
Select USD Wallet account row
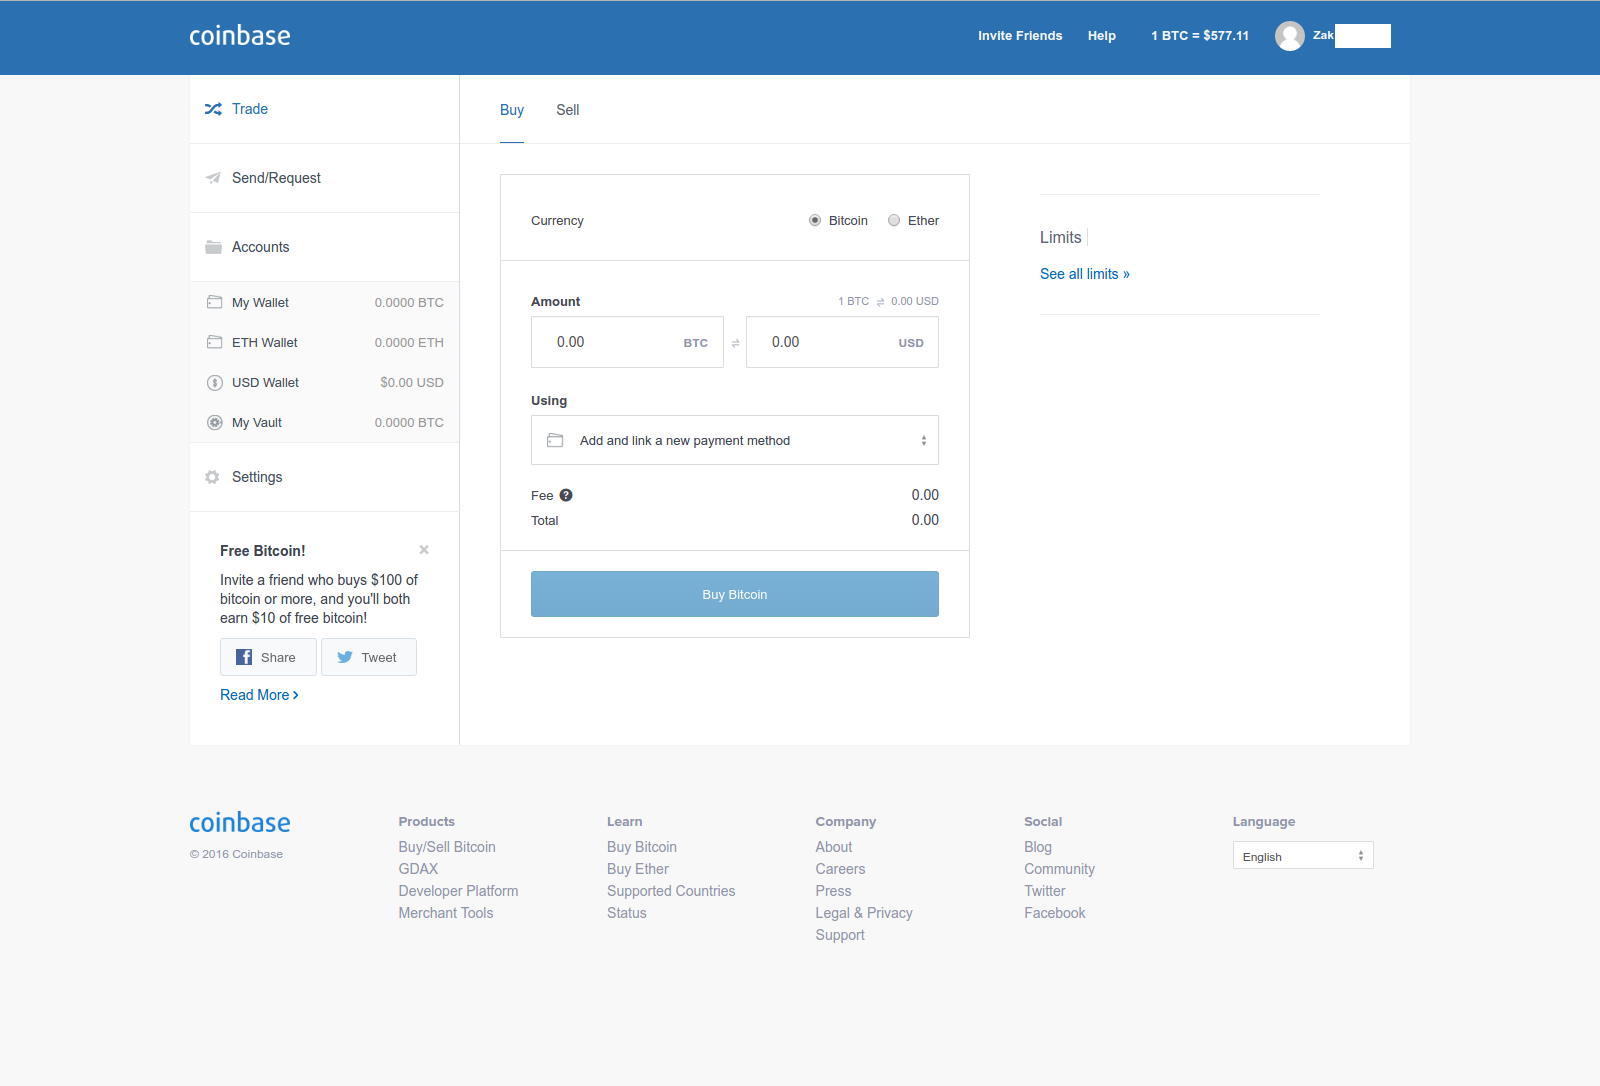point(324,382)
